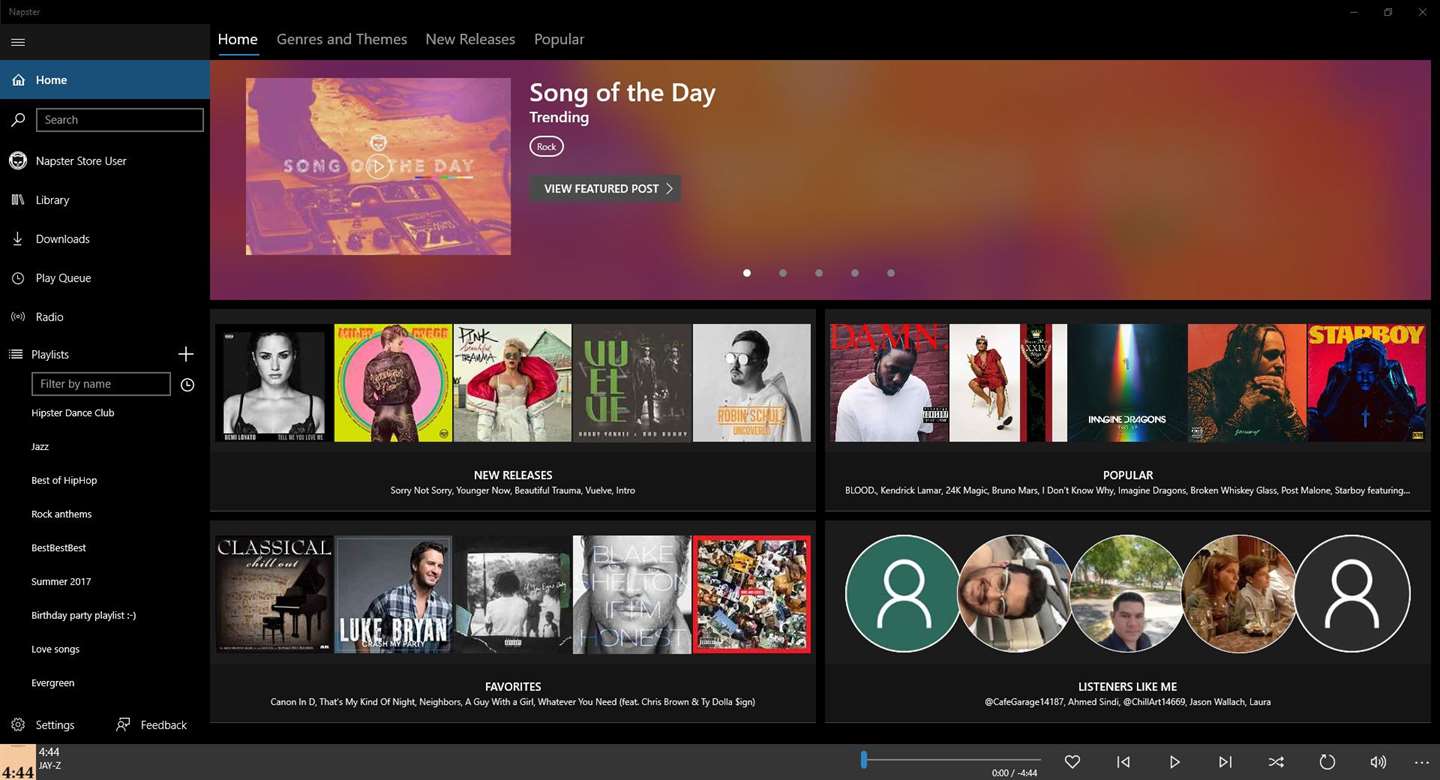Image resolution: width=1440 pixels, height=780 pixels.
Task: Switch to Genres and Themes tab
Action: click(342, 39)
